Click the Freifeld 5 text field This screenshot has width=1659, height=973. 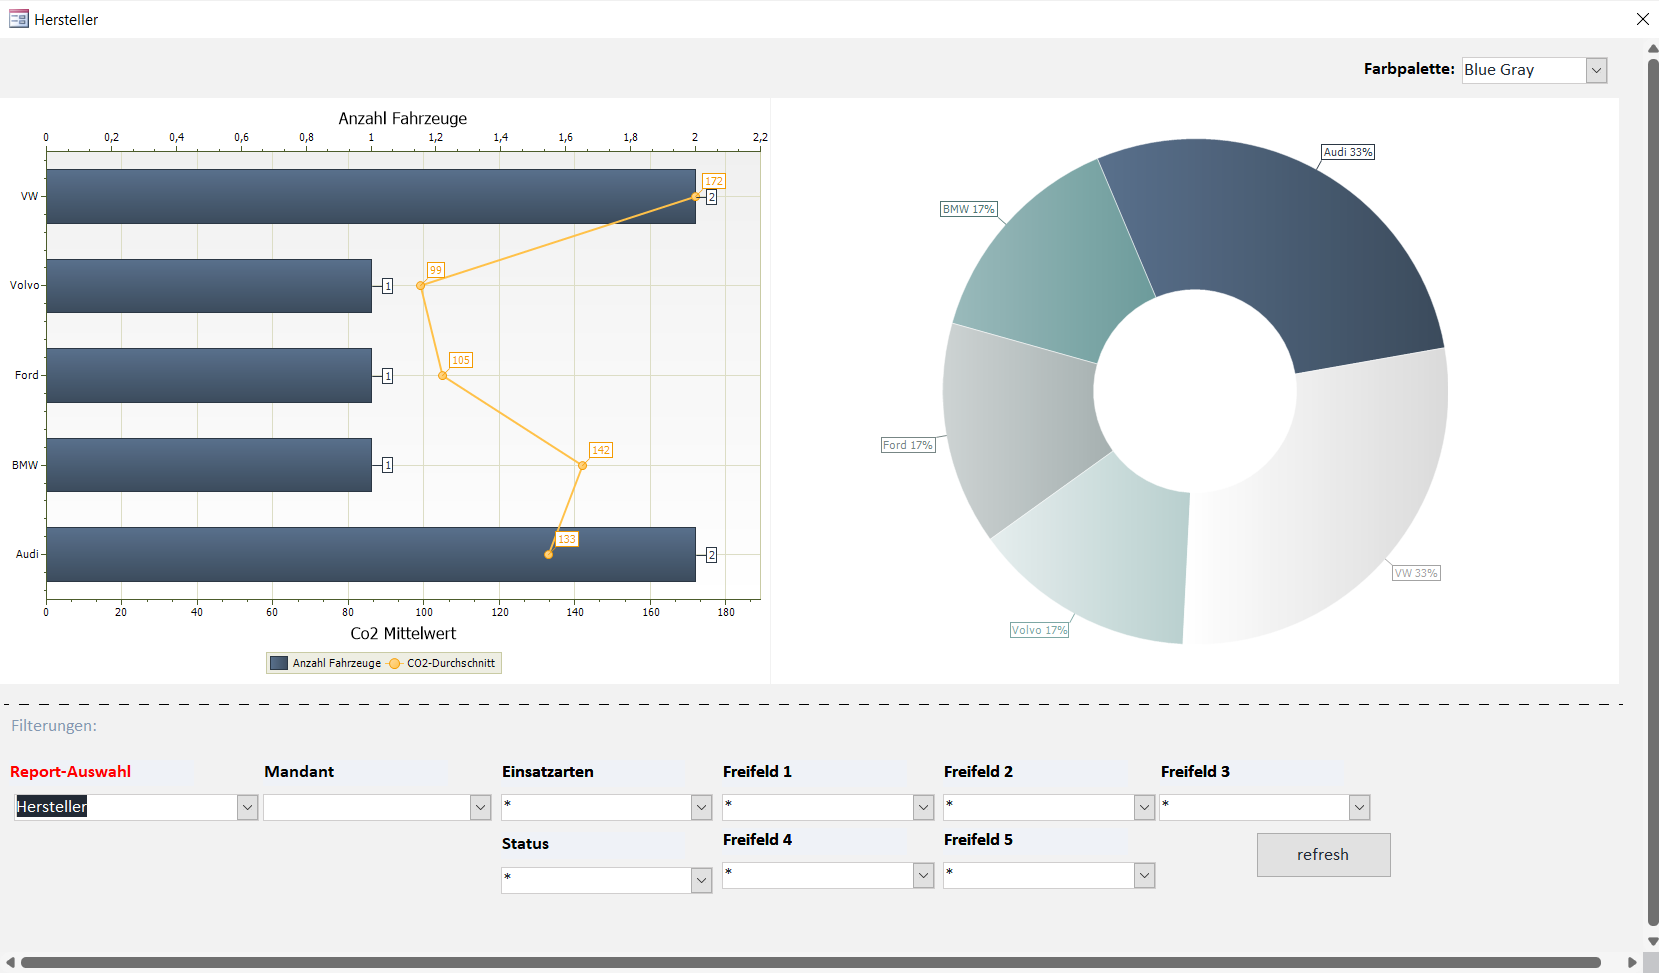click(x=1038, y=875)
